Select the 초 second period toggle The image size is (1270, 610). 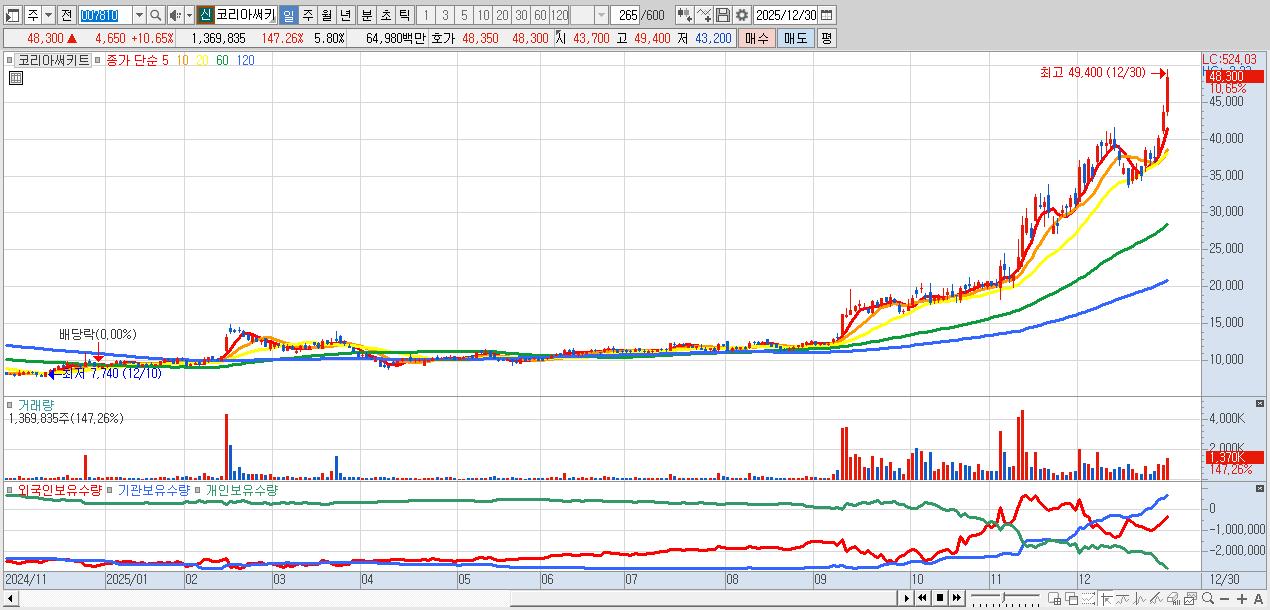[385, 15]
